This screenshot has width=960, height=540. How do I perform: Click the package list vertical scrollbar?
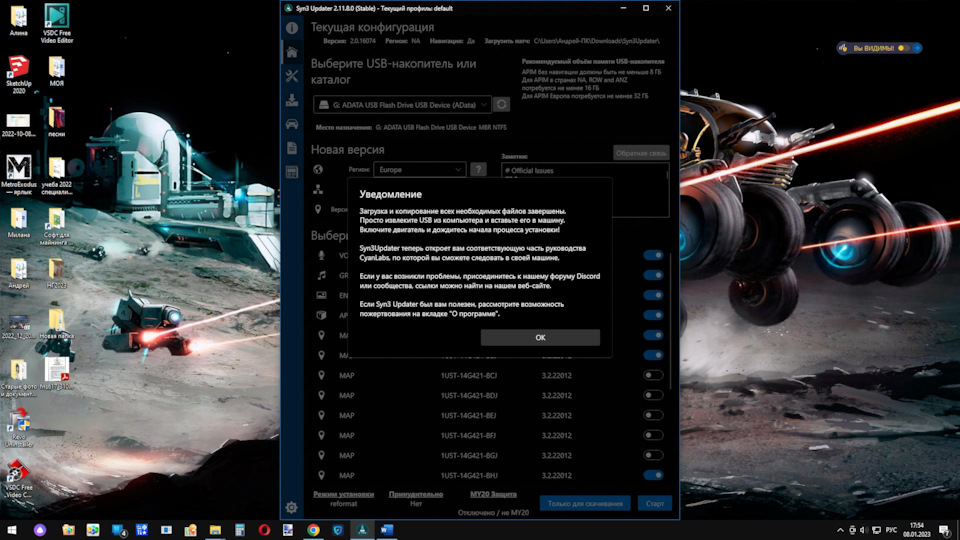671,321
